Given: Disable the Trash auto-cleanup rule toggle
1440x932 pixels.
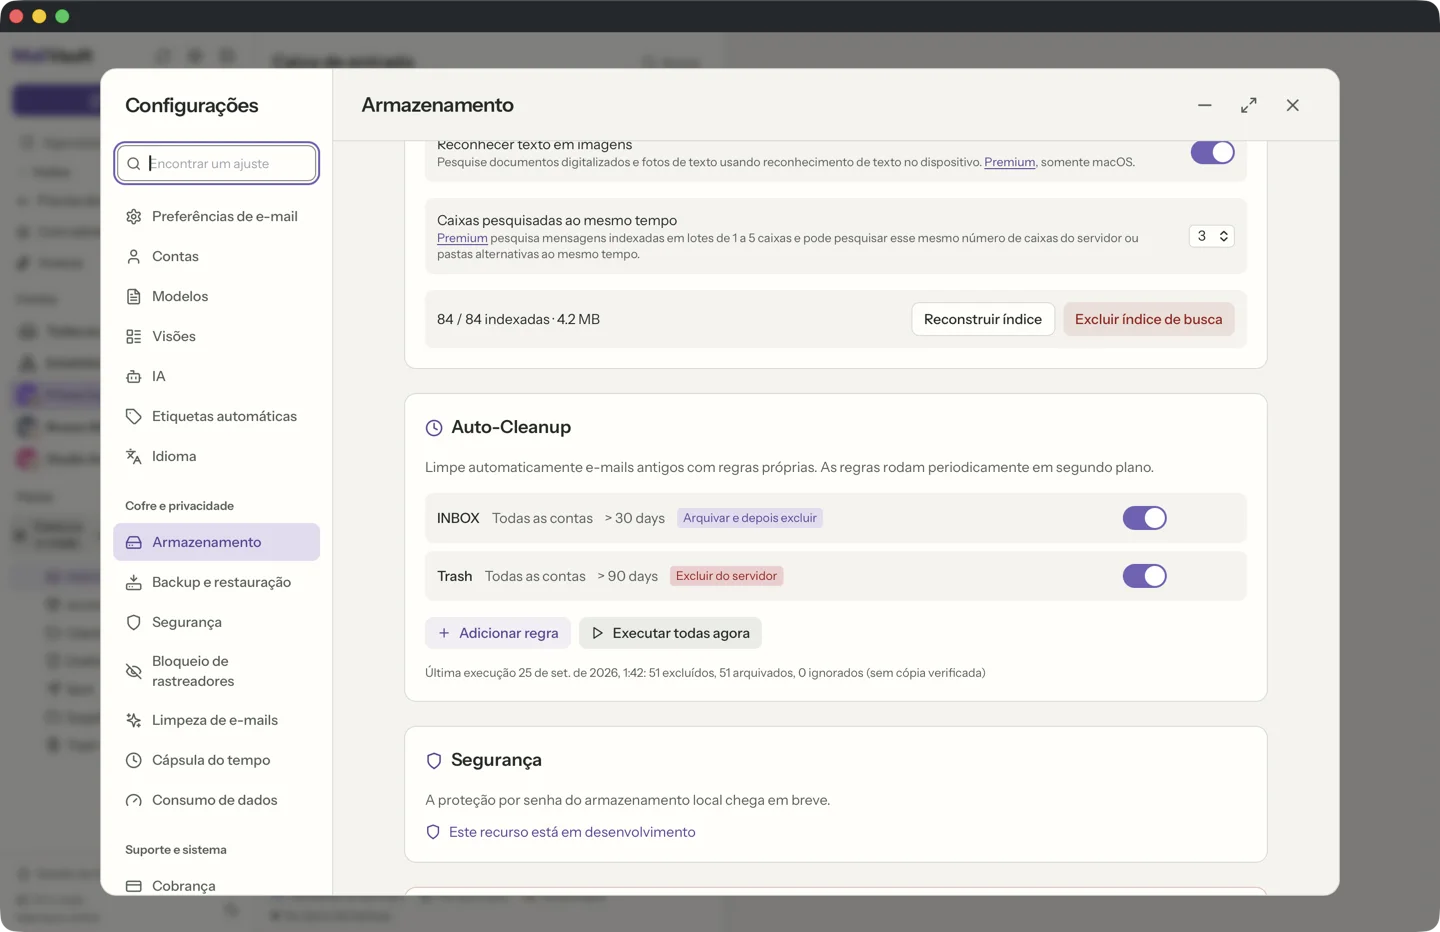Looking at the screenshot, I should click(x=1145, y=576).
